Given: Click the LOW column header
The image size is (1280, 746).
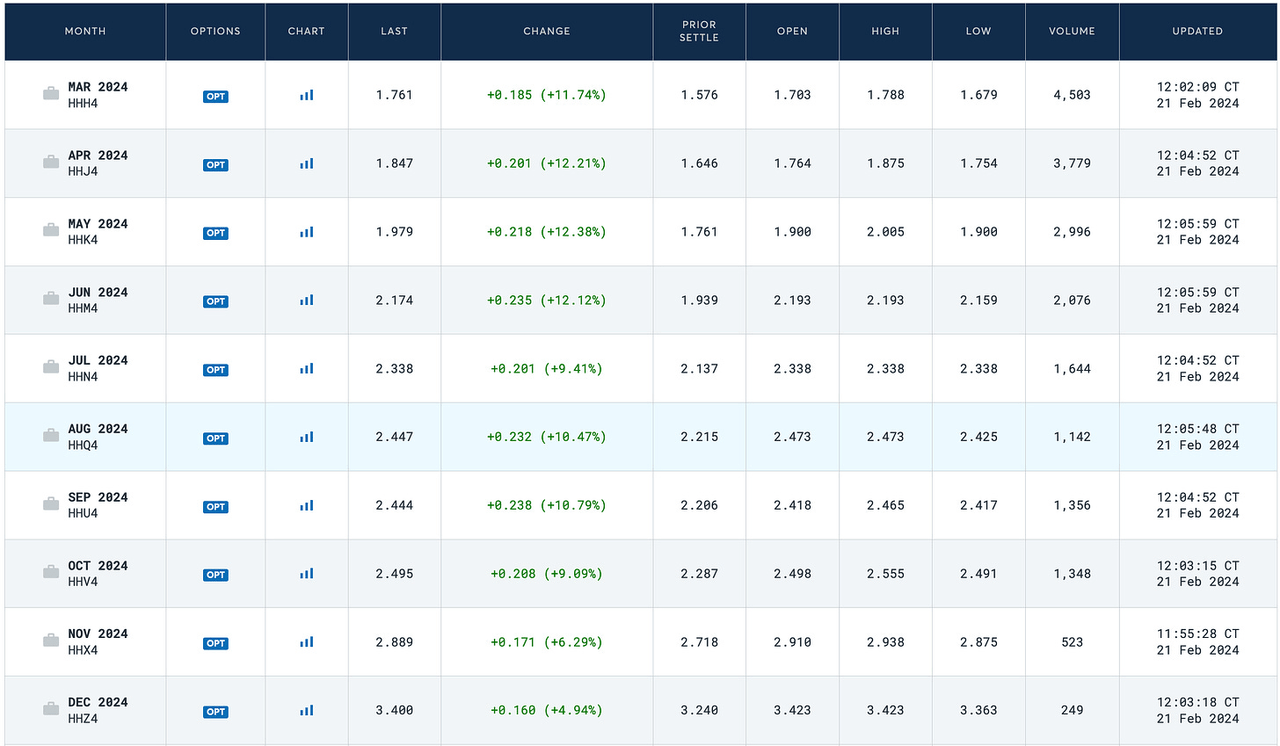Looking at the screenshot, I should 978,31.
